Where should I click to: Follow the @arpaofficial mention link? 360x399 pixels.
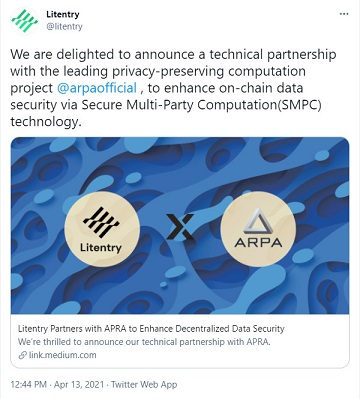coord(97,88)
